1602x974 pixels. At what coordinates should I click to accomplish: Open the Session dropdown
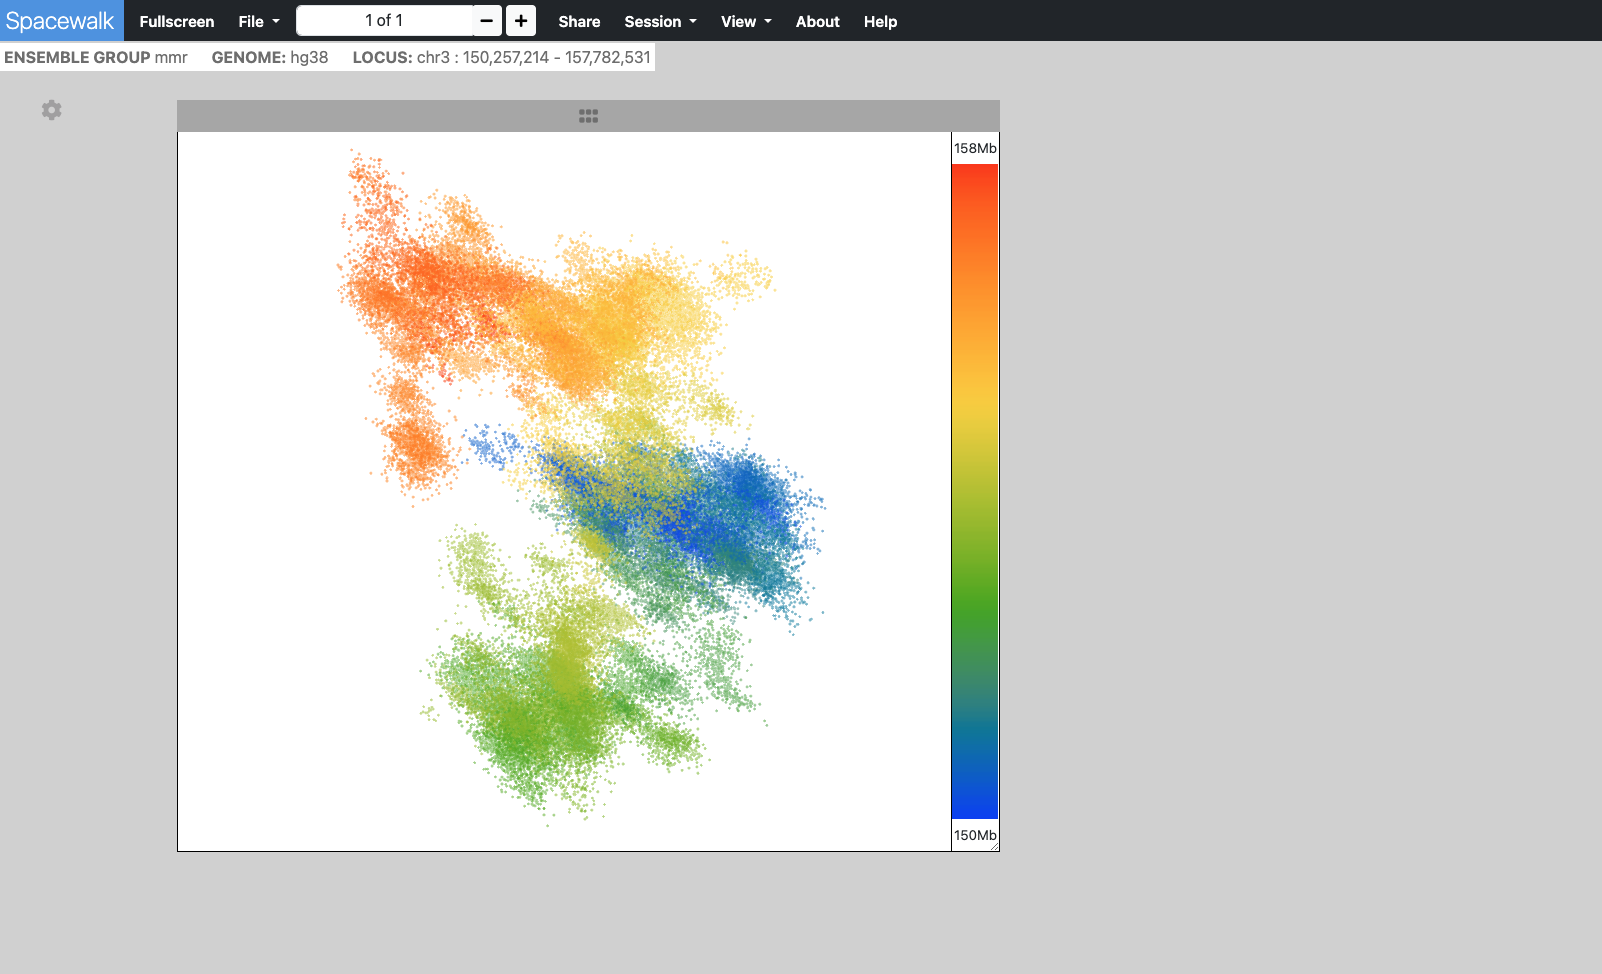click(x=660, y=21)
